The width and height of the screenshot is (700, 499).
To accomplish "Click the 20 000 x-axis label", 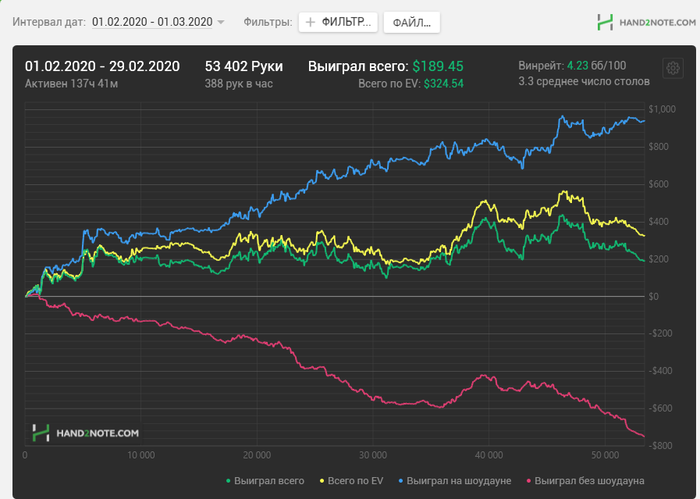I will (257, 455).
